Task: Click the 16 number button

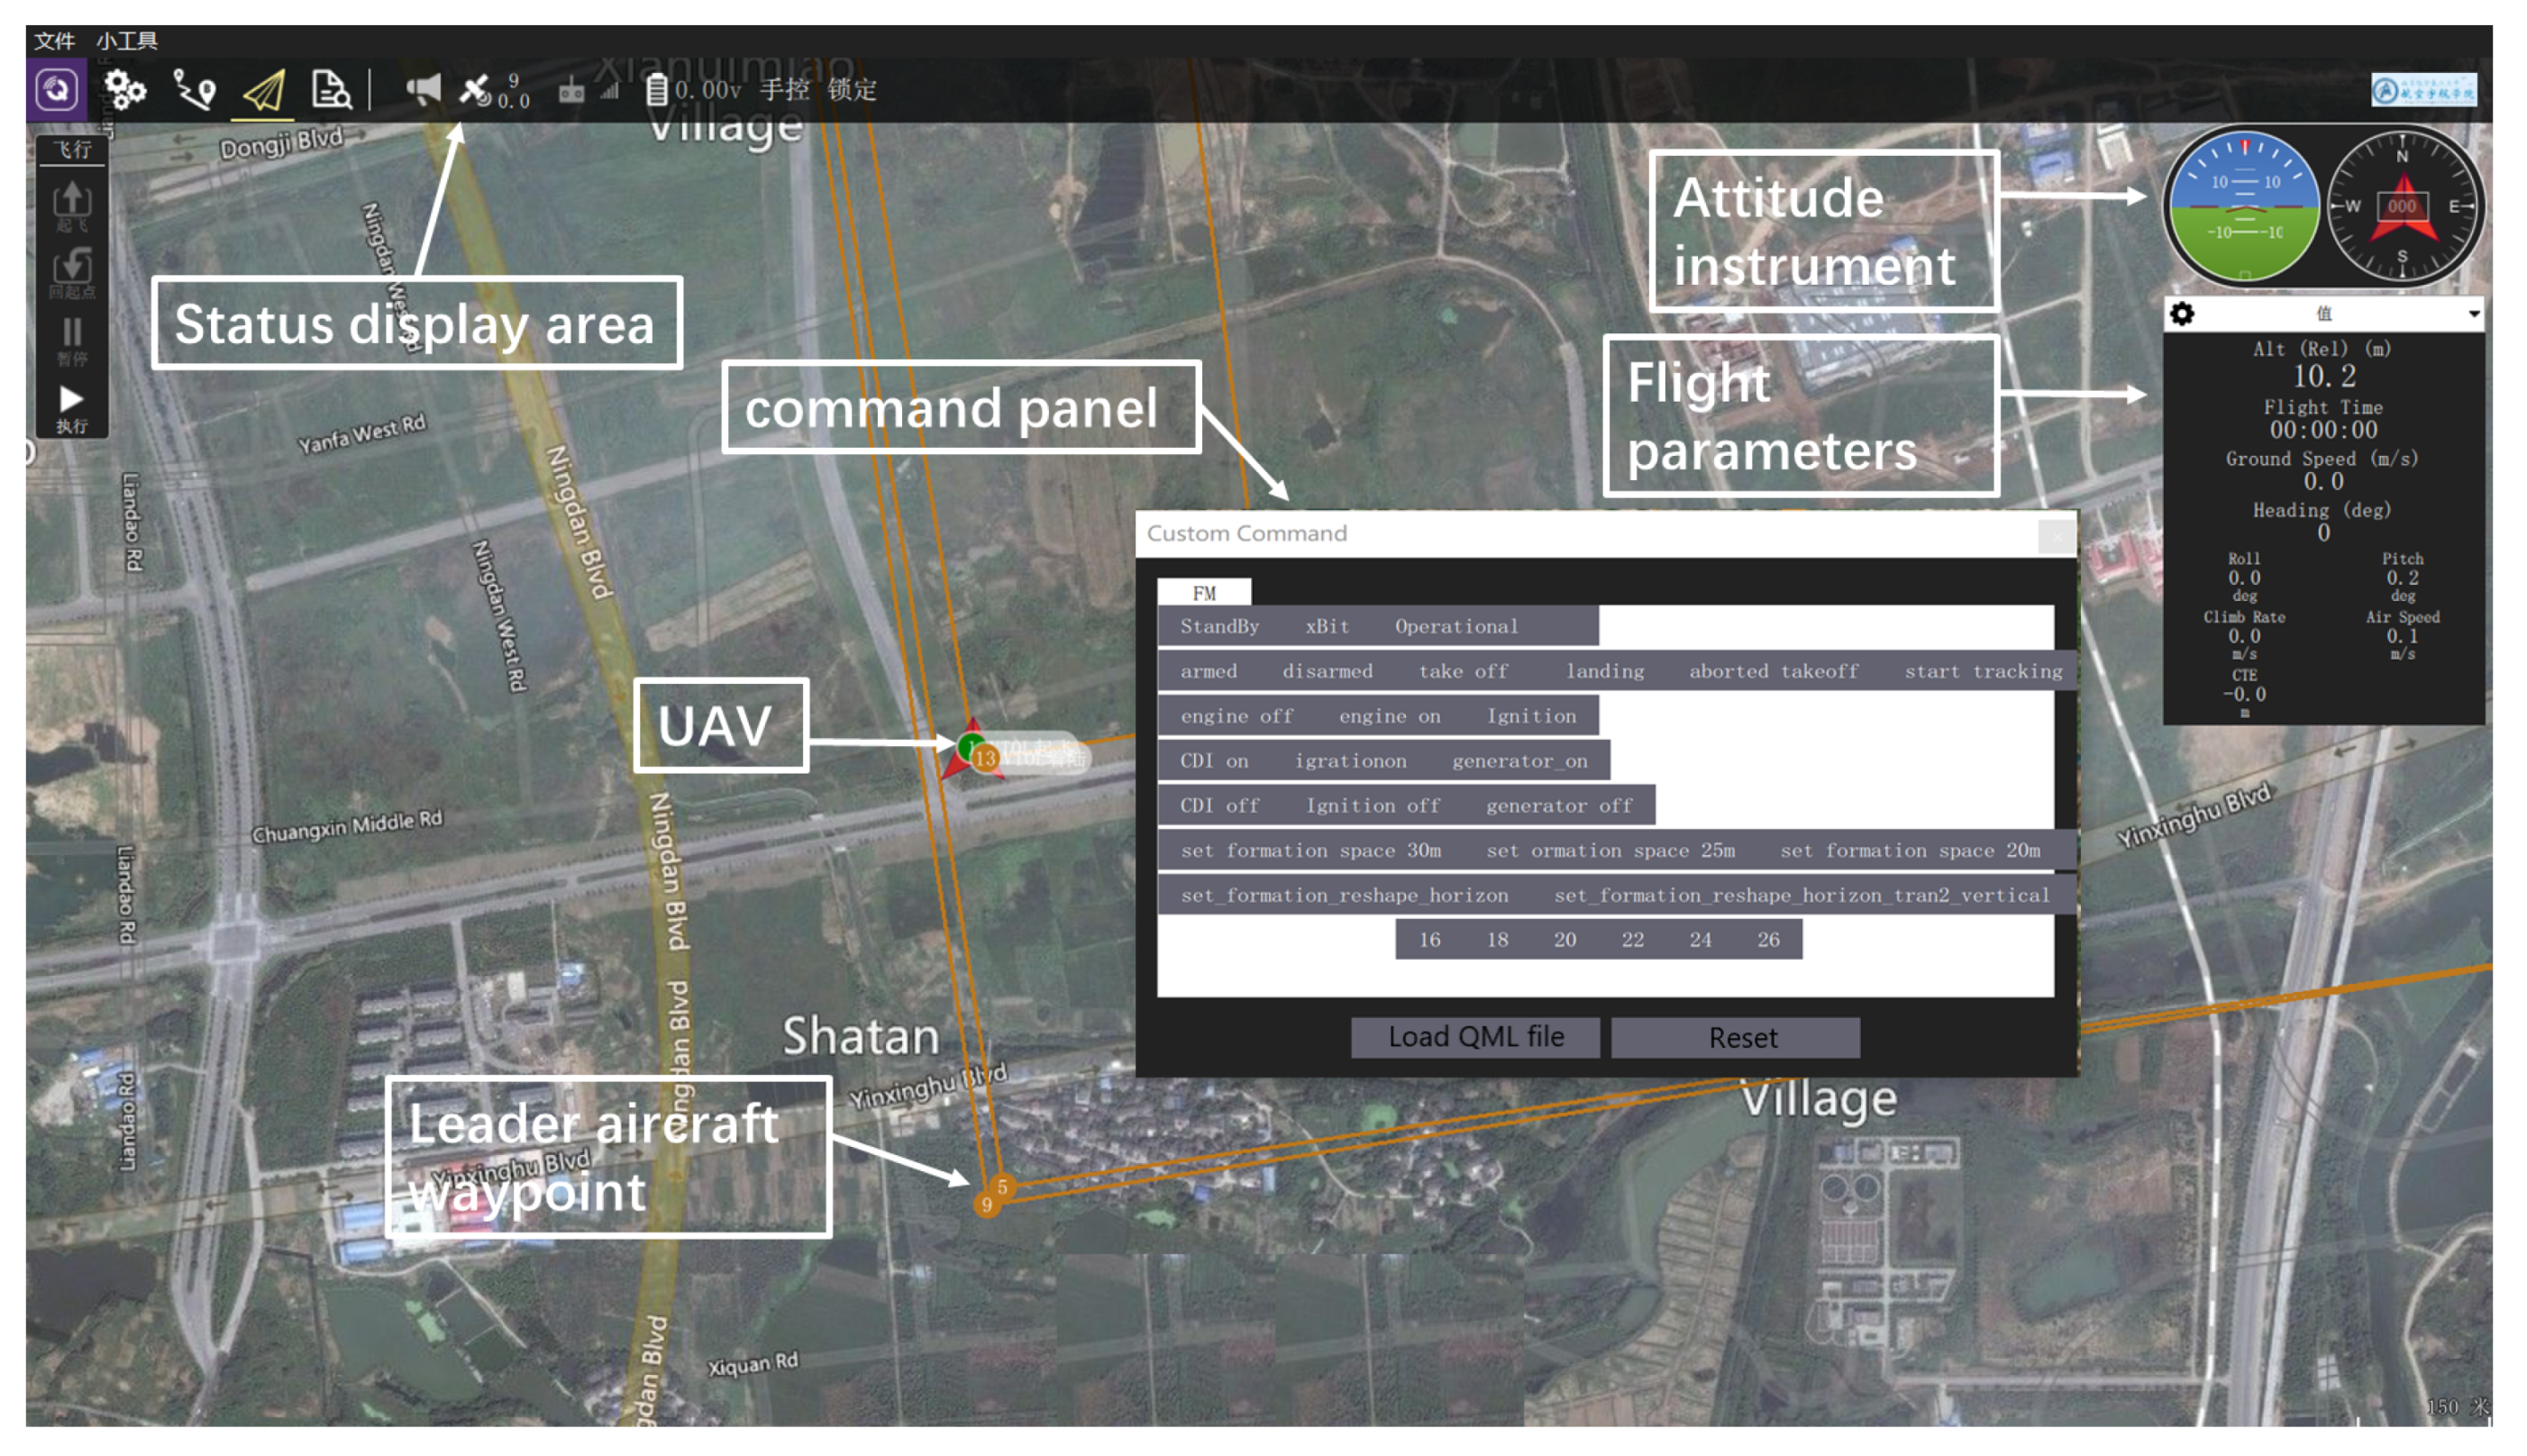Action: (x=1429, y=940)
